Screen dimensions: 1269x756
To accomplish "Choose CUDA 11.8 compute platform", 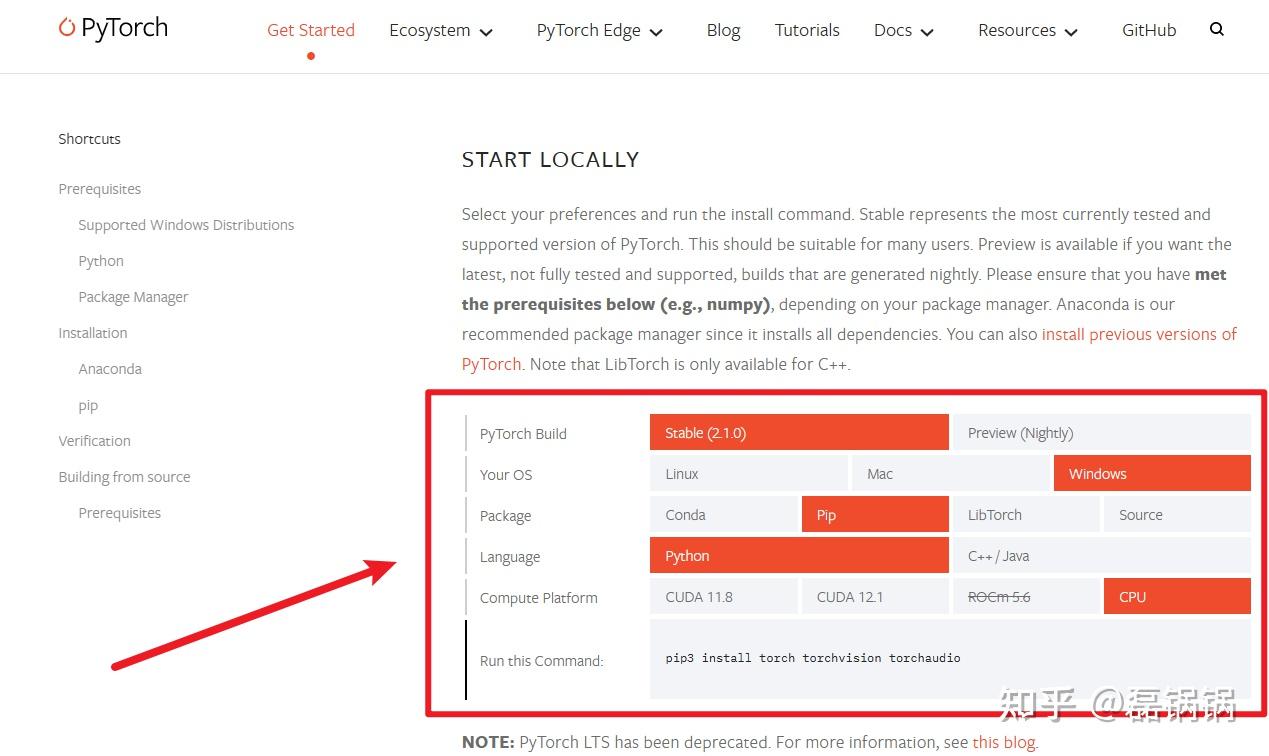I will pos(723,596).
